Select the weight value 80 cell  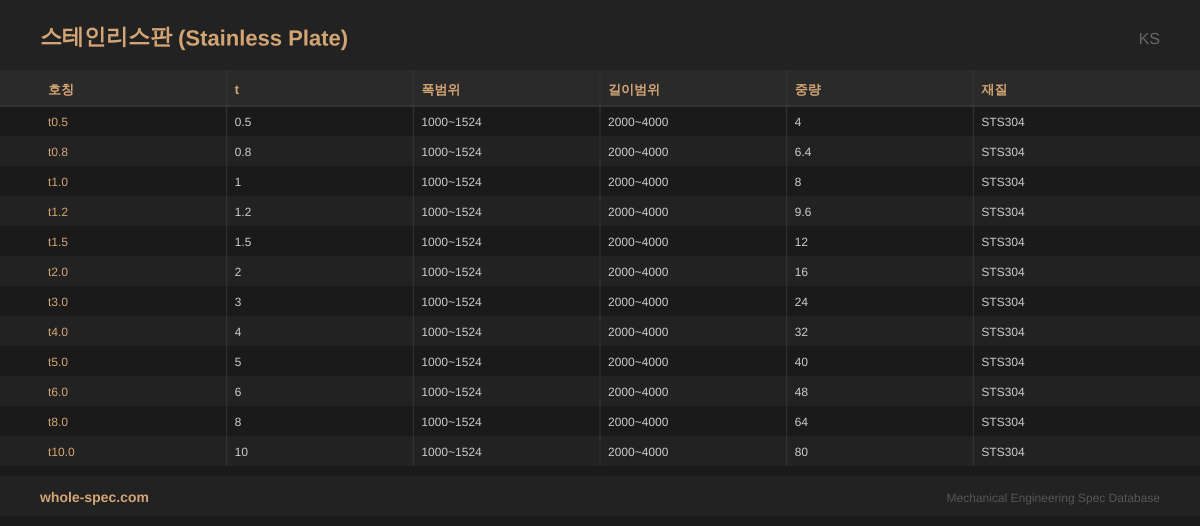pyautogui.click(x=801, y=452)
